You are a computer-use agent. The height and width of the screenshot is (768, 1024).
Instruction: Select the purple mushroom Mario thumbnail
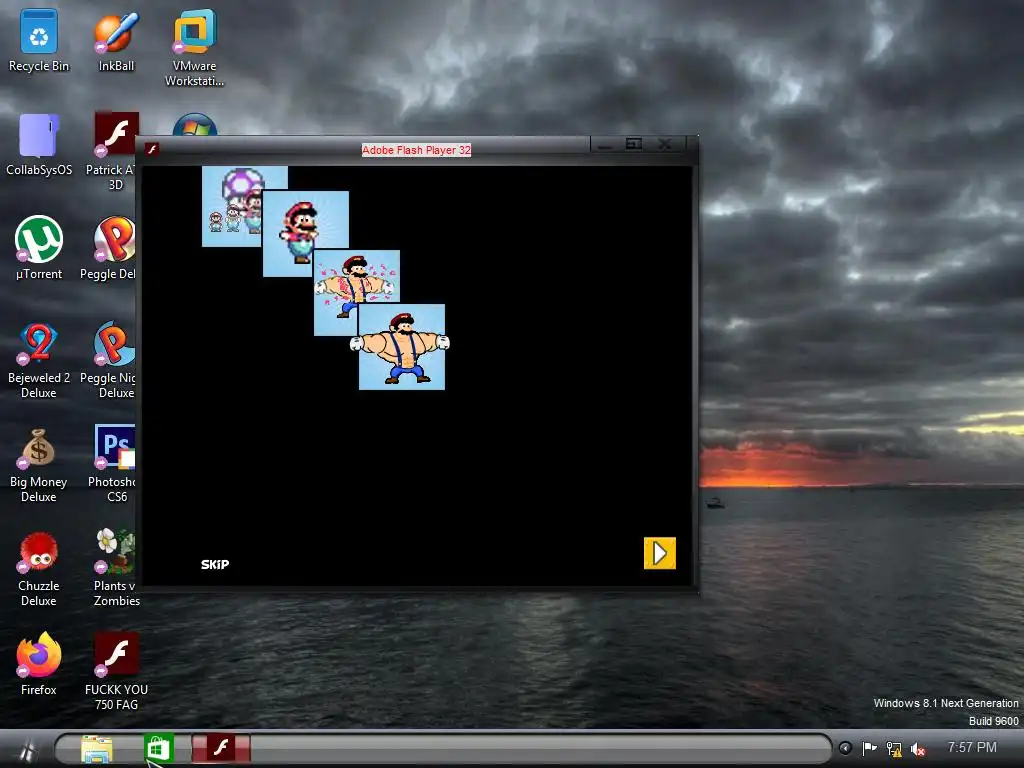point(232,206)
